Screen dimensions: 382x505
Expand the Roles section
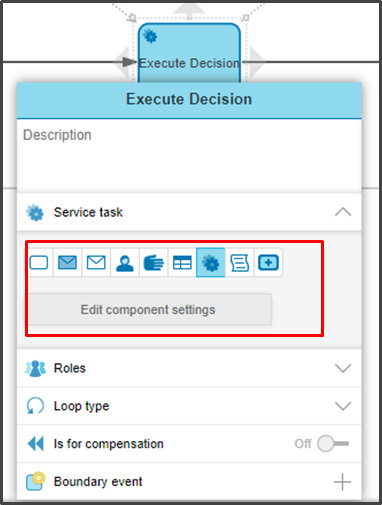(x=343, y=368)
